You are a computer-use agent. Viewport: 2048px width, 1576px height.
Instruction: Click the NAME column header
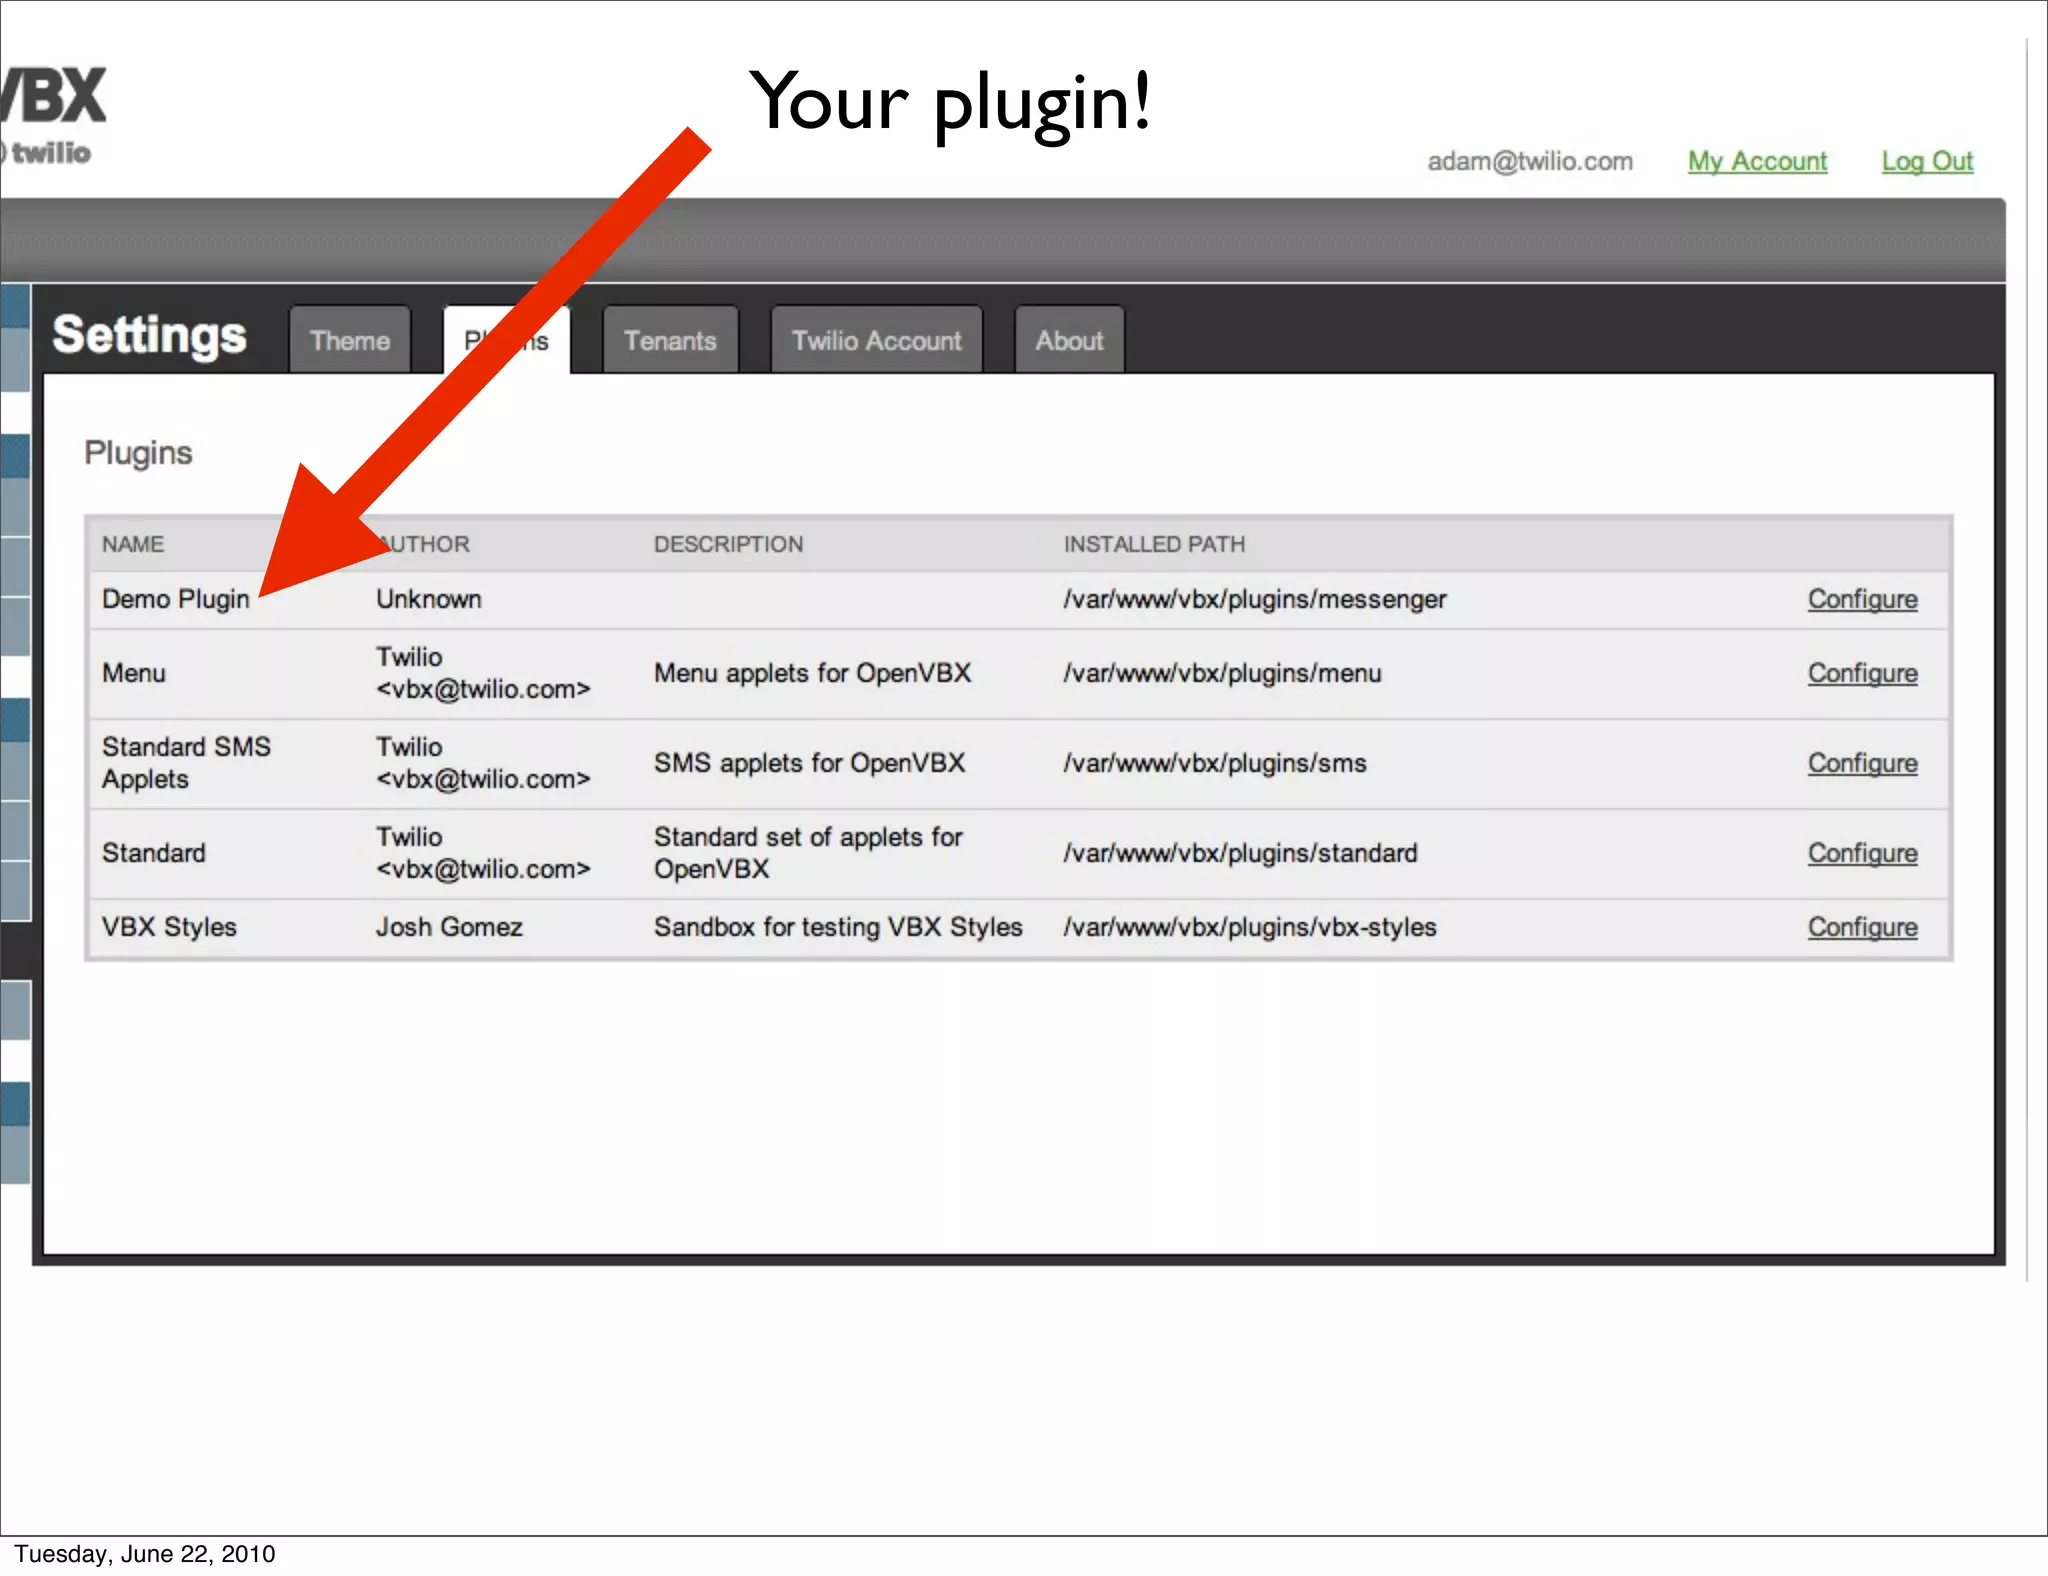[133, 544]
